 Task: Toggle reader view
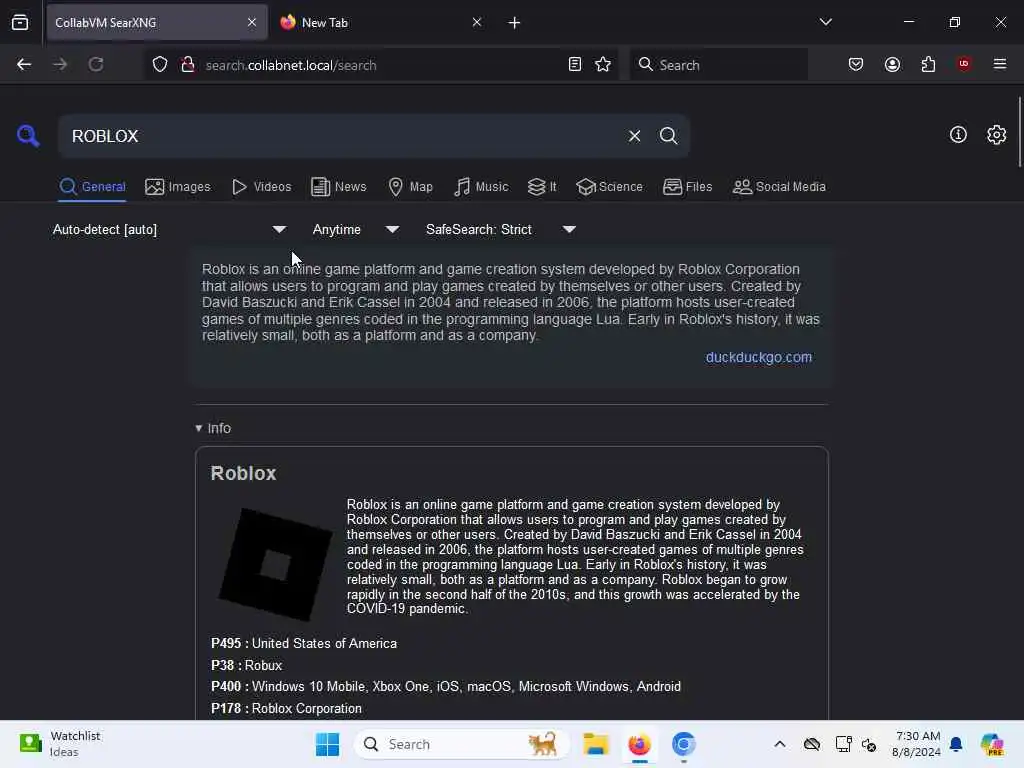(575, 65)
